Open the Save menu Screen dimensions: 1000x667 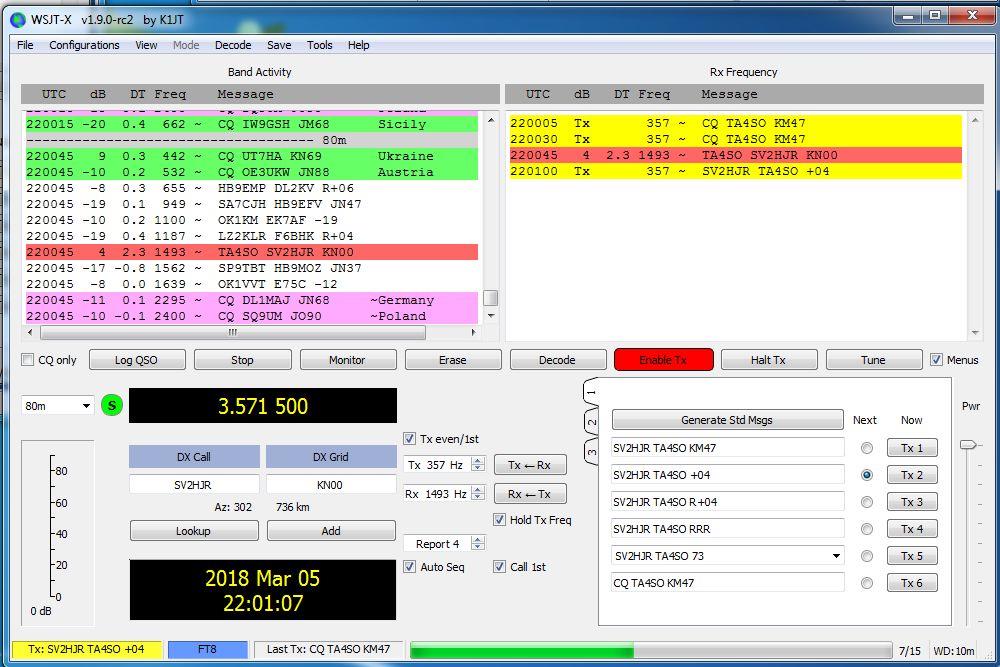(279, 45)
